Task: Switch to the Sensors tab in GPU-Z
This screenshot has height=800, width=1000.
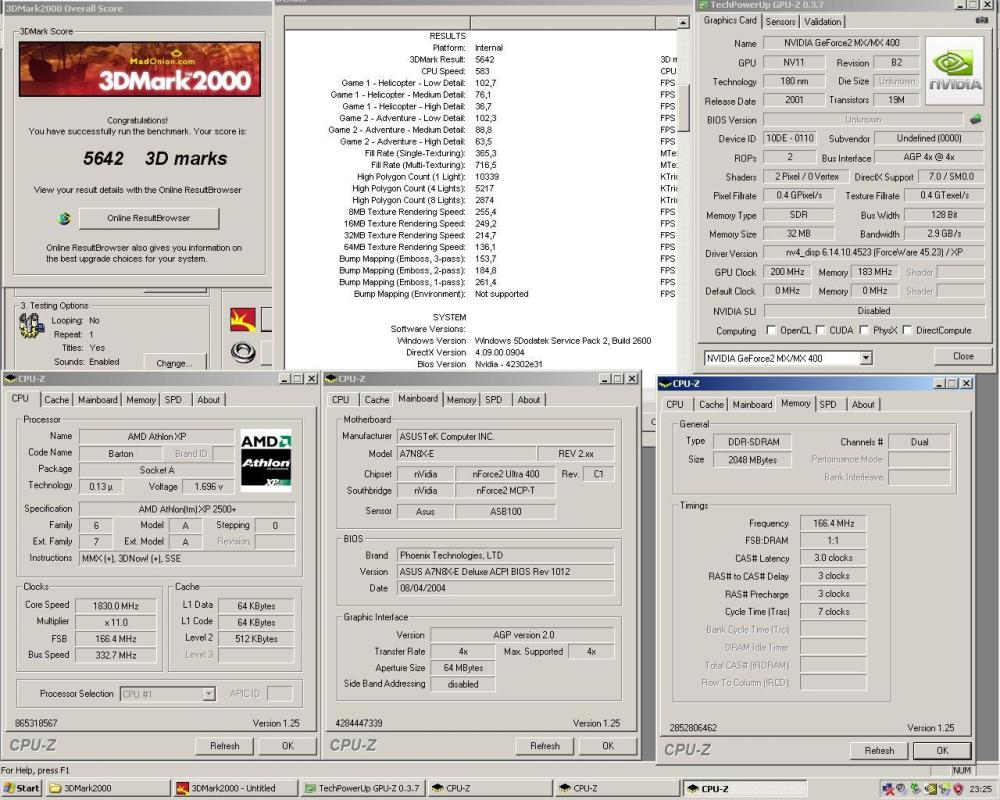Action: [x=781, y=21]
